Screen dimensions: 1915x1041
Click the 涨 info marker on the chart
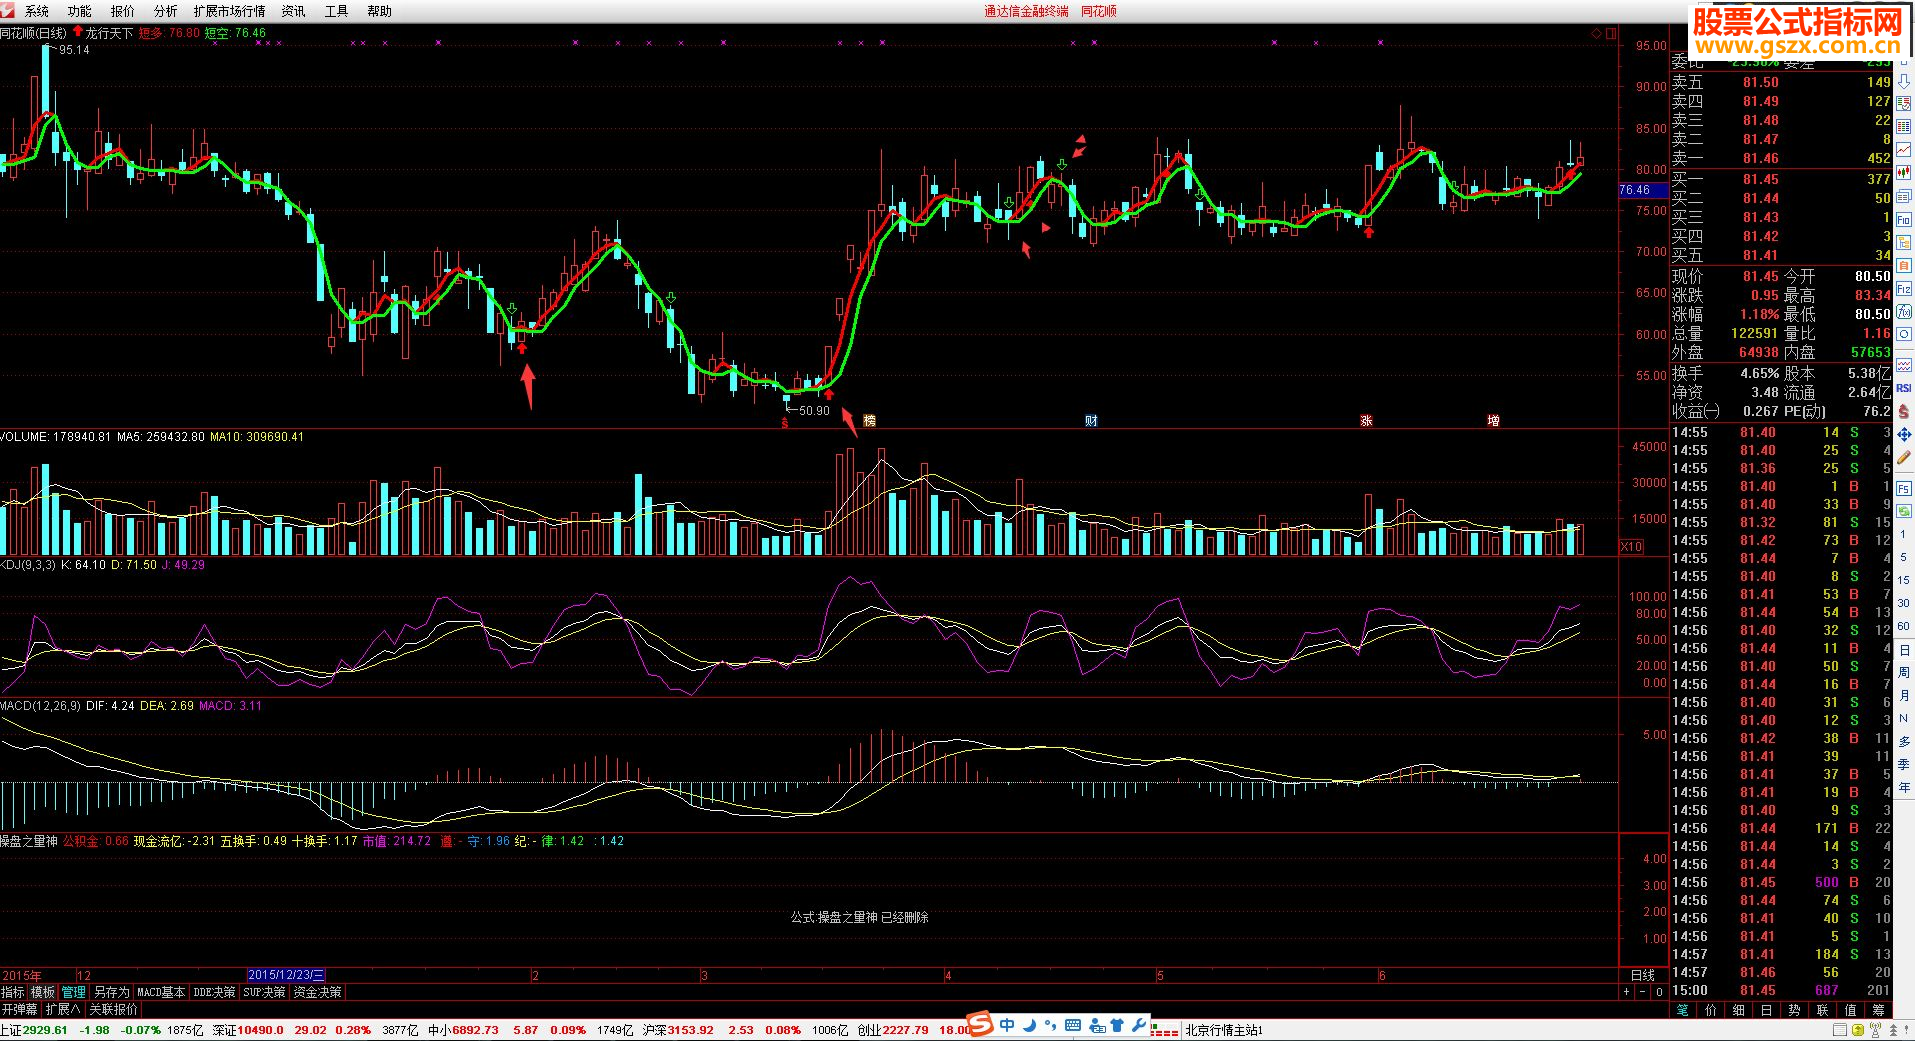[x=1366, y=421]
